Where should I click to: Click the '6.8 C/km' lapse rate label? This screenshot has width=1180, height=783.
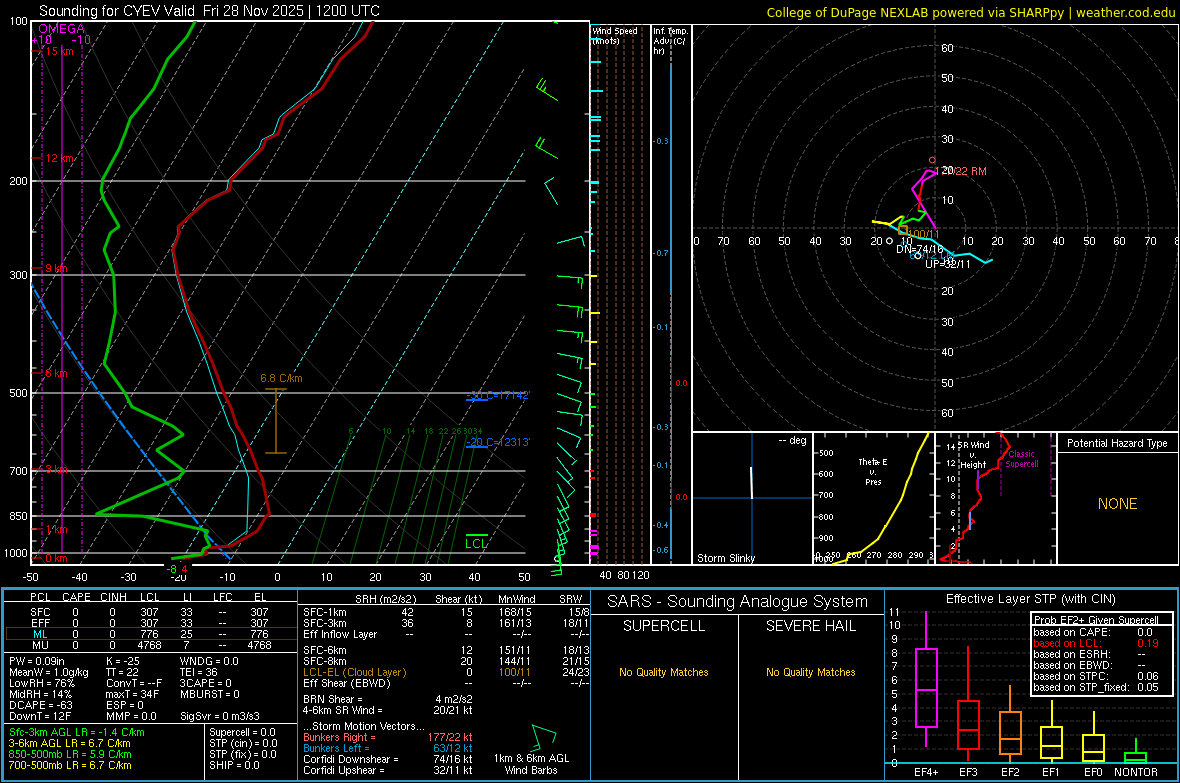[x=281, y=378]
